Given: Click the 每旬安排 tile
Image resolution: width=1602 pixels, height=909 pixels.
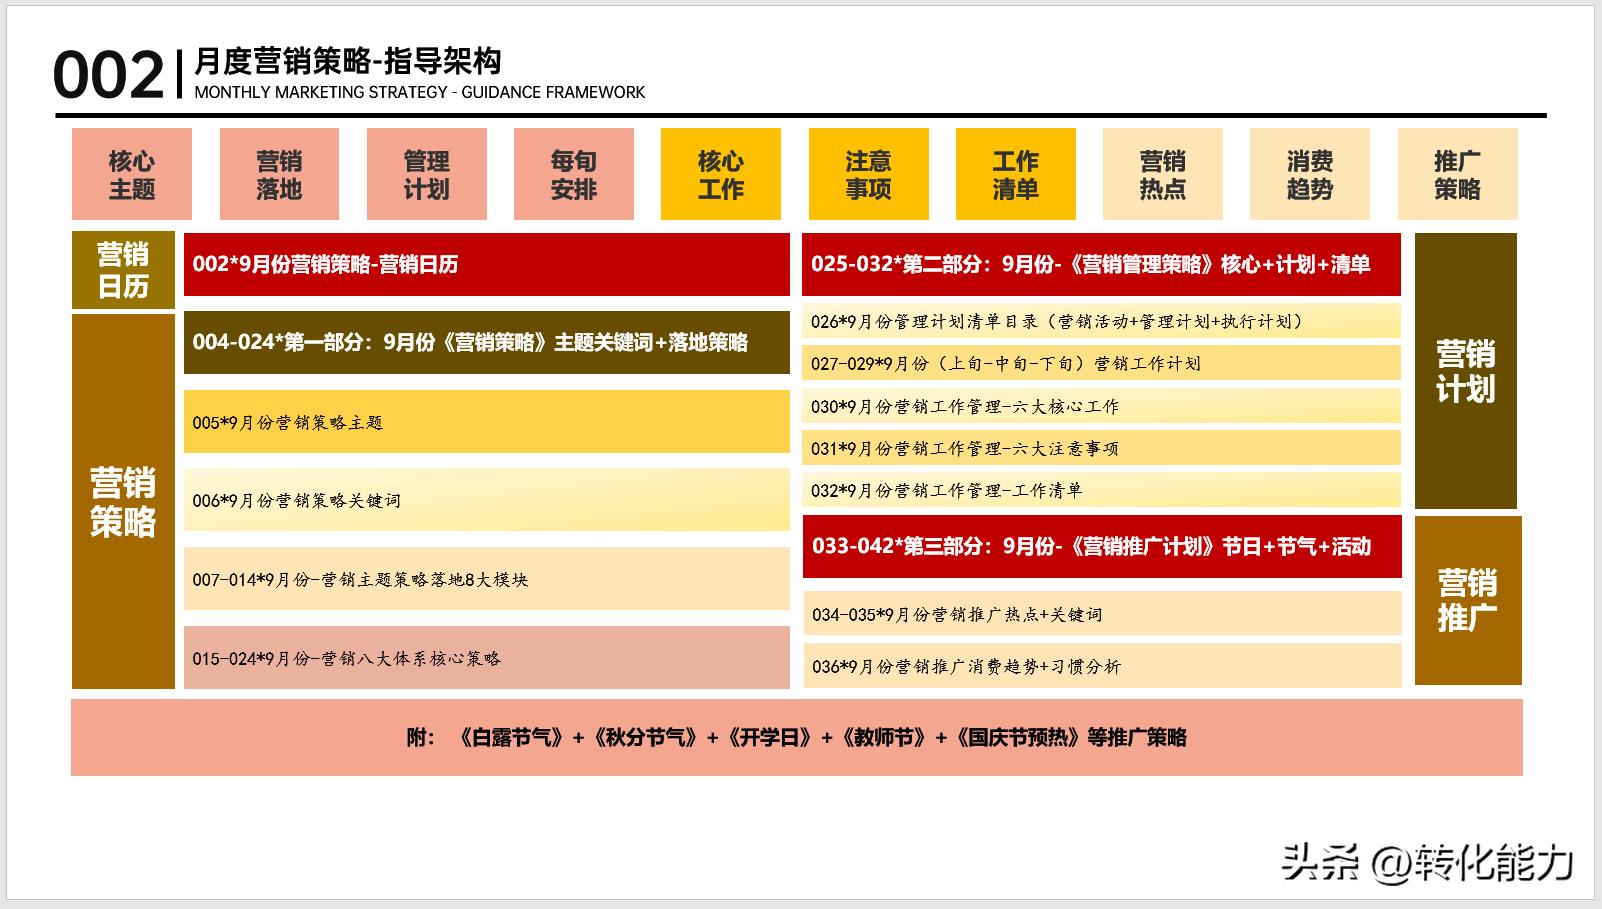Looking at the screenshot, I should point(572,173).
